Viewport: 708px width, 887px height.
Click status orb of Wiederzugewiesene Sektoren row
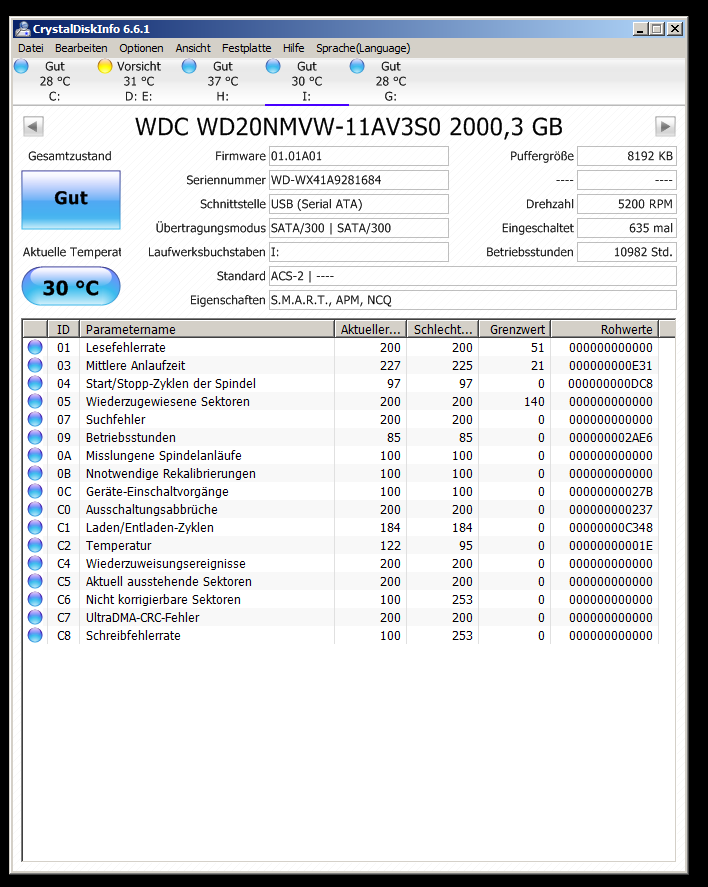[x=35, y=402]
